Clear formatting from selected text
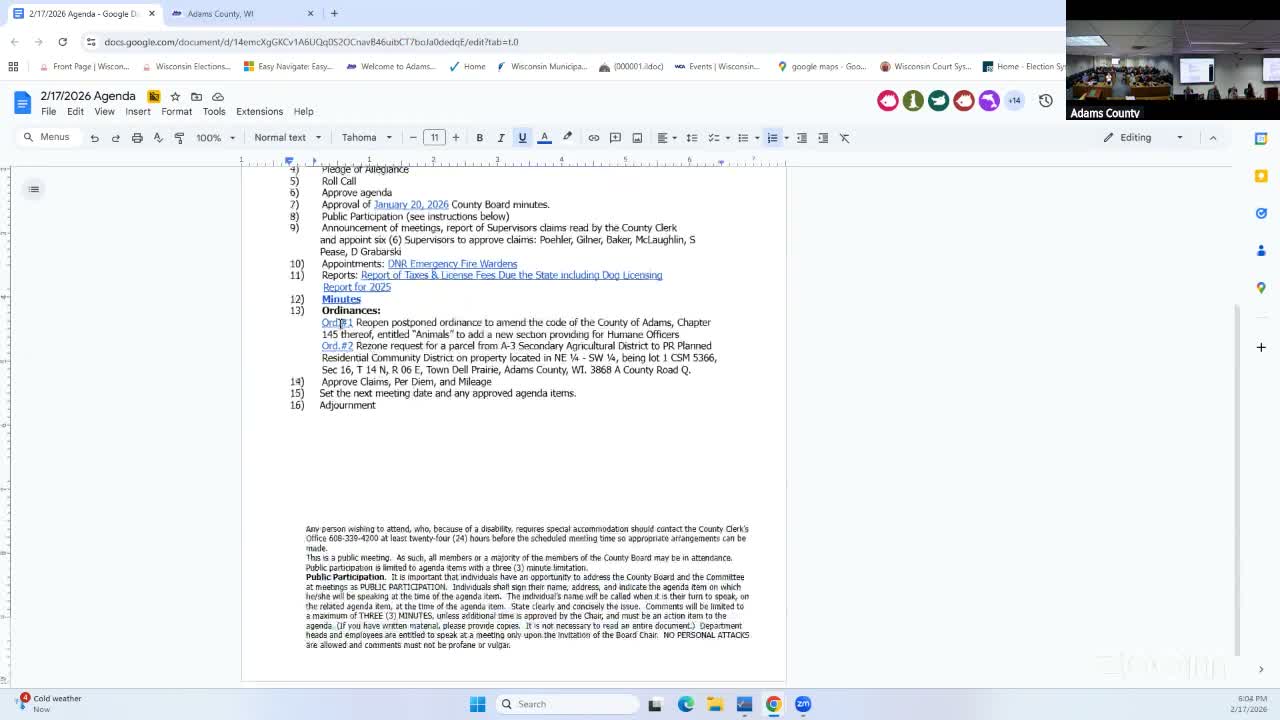This screenshot has height=720, width=1280. click(x=845, y=138)
